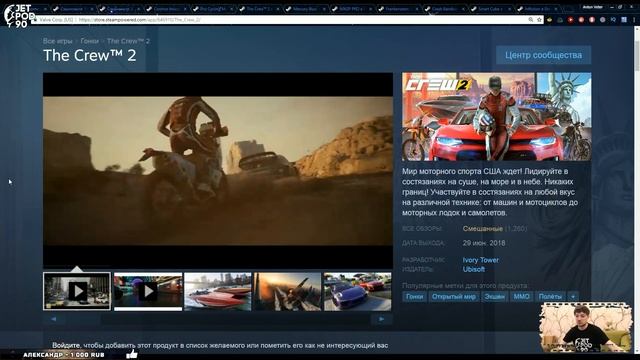Focus the browser address bar

286,20
